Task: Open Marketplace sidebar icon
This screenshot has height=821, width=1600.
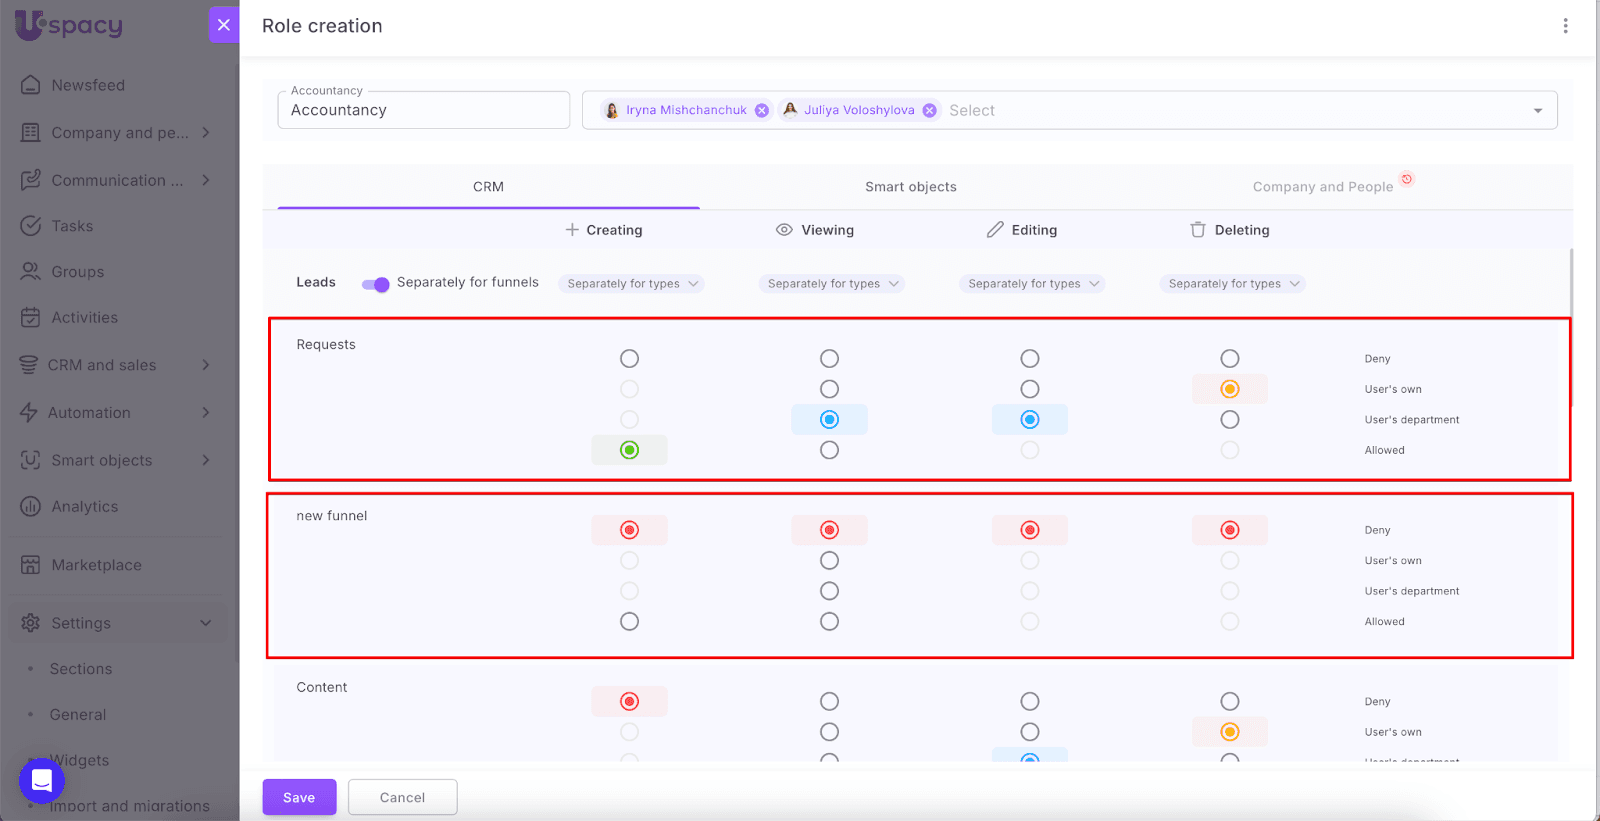Action: point(31,565)
